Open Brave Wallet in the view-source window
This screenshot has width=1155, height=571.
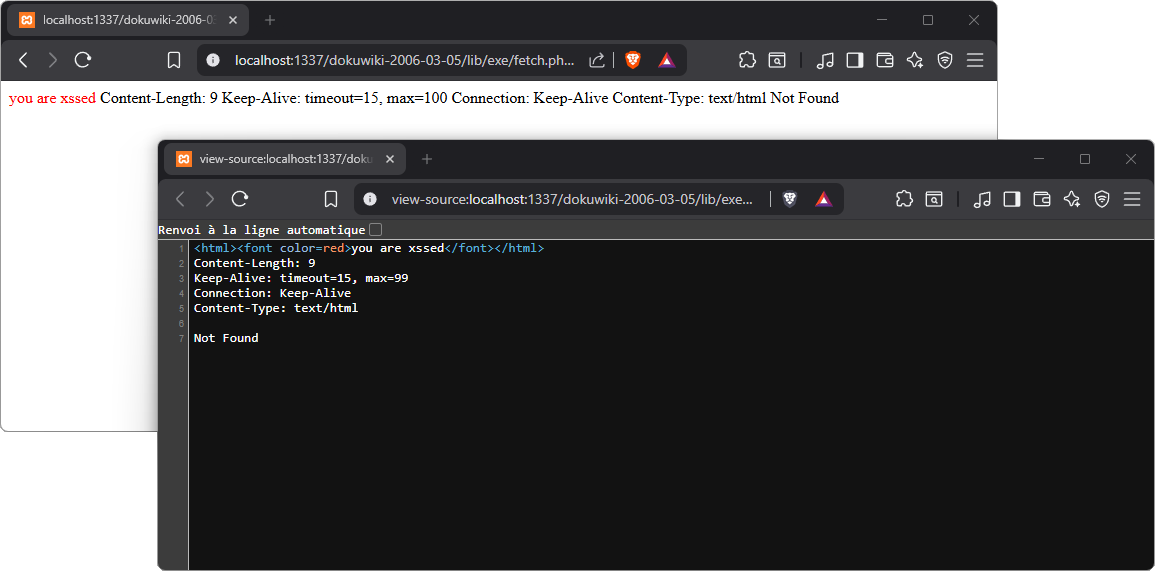pyautogui.click(x=1042, y=199)
